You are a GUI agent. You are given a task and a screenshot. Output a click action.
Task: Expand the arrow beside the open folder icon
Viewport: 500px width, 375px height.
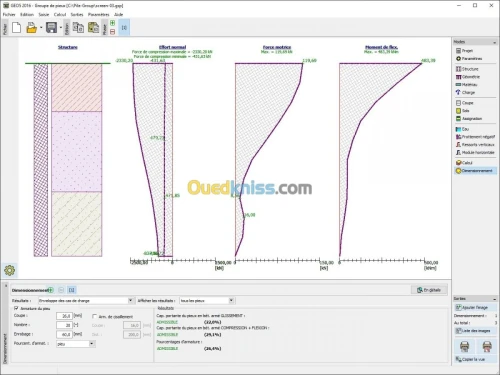(x=41, y=28)
